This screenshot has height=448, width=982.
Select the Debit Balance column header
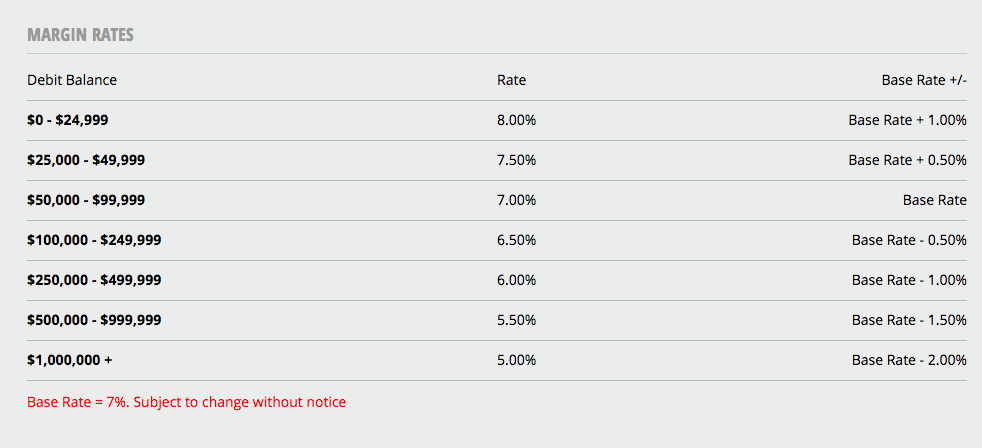[72, 80]
